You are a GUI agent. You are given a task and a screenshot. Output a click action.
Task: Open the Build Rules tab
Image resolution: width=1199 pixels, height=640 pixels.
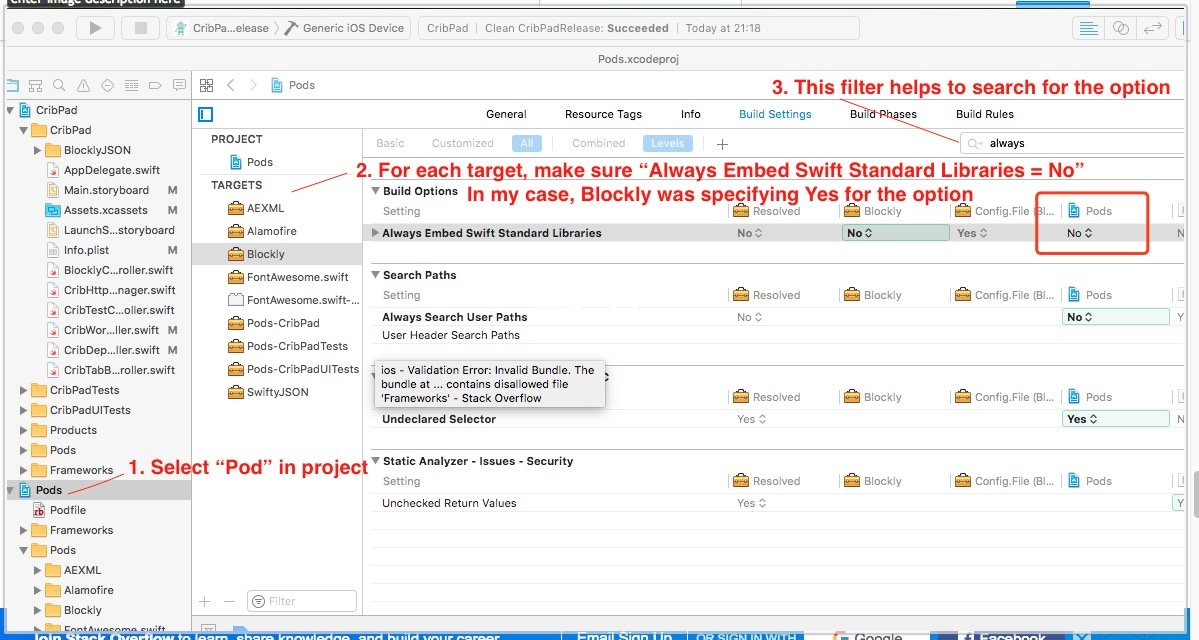pos(985,114)
